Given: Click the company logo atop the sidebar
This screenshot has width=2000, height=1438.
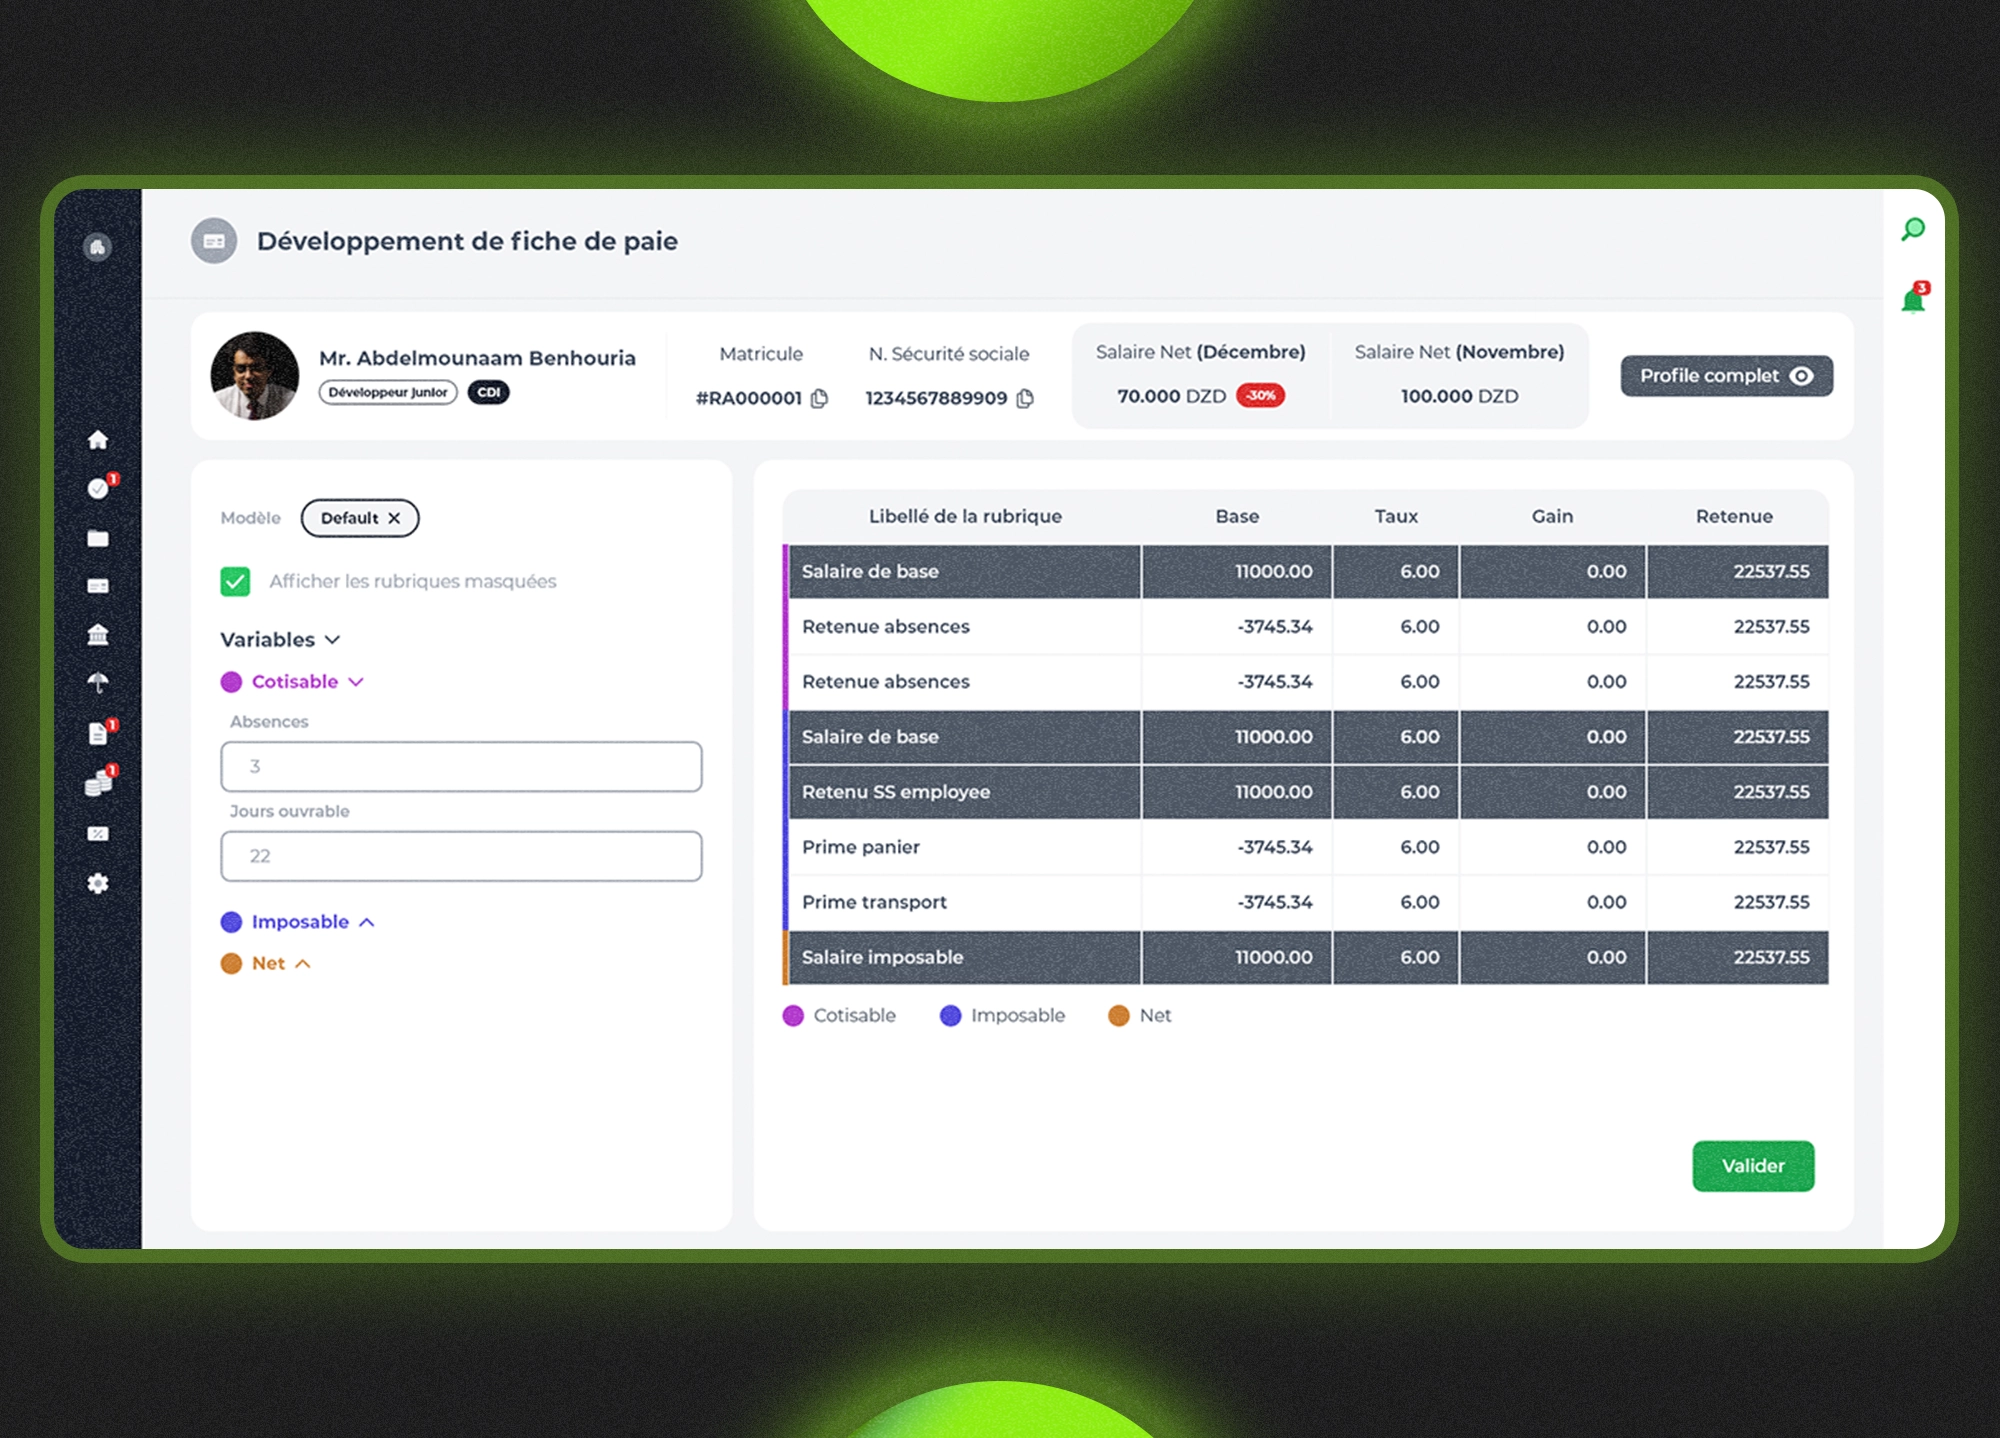Looking at the screenshot, I should click(97, 247).
